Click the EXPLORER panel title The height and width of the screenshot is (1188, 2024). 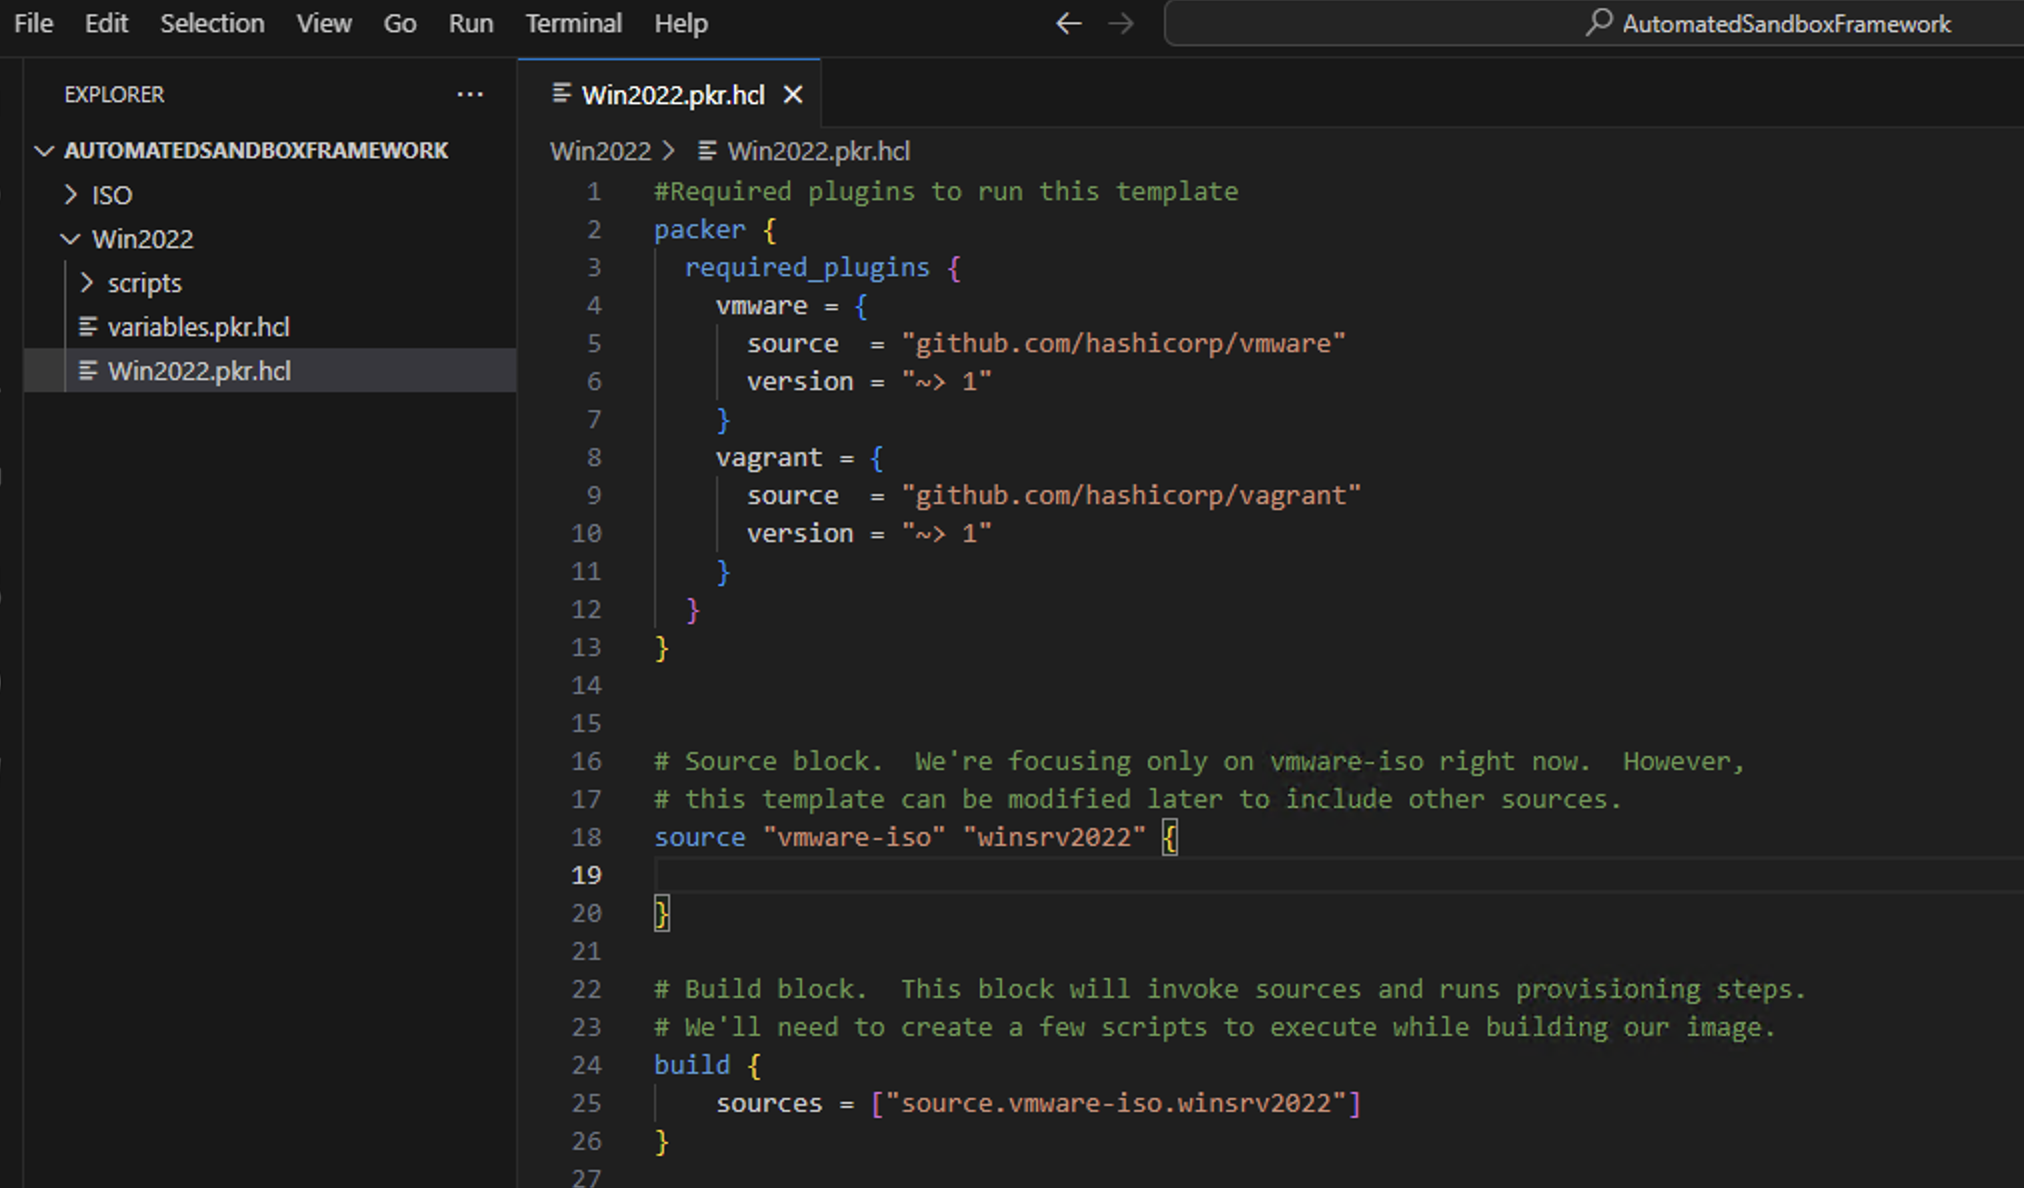tap(114, 94)
